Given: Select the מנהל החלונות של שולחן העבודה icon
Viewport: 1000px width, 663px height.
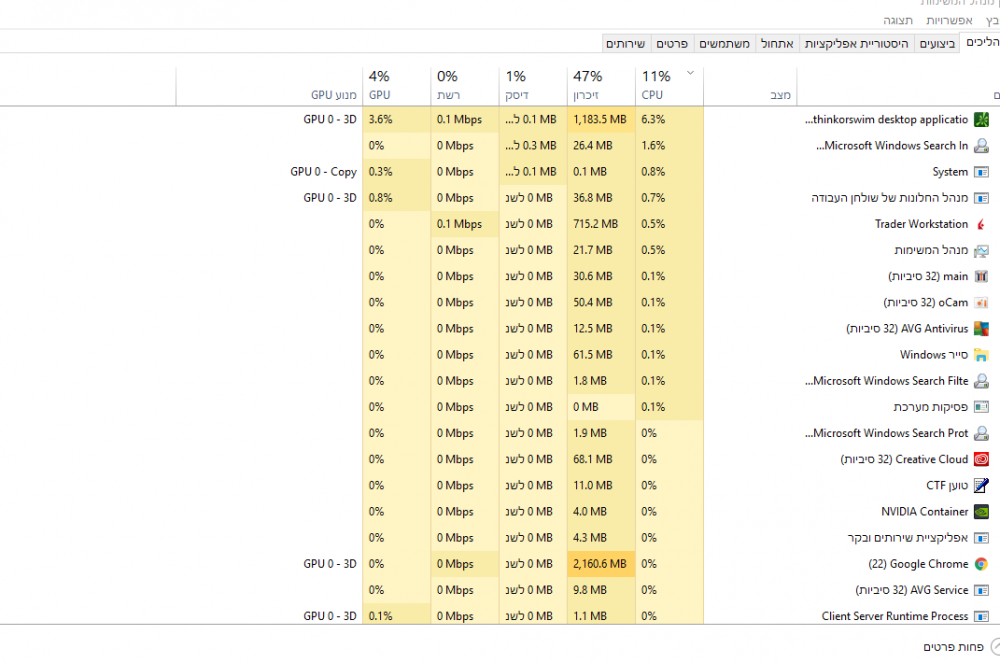Looking at the screenshot, I should click(981, 198).
